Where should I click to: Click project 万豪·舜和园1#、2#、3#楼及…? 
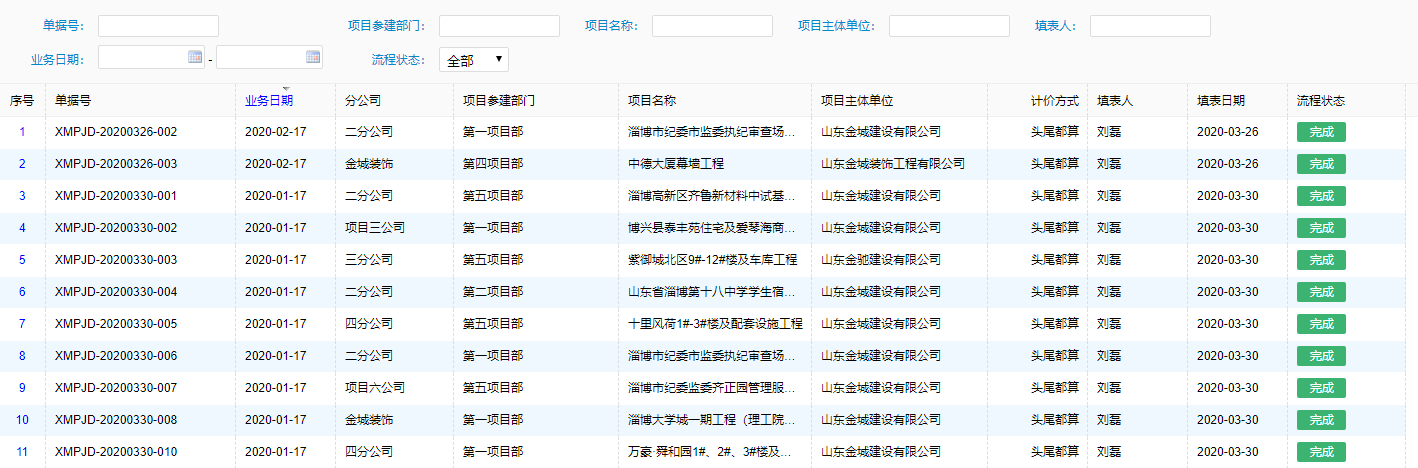(x=712, y=452)
